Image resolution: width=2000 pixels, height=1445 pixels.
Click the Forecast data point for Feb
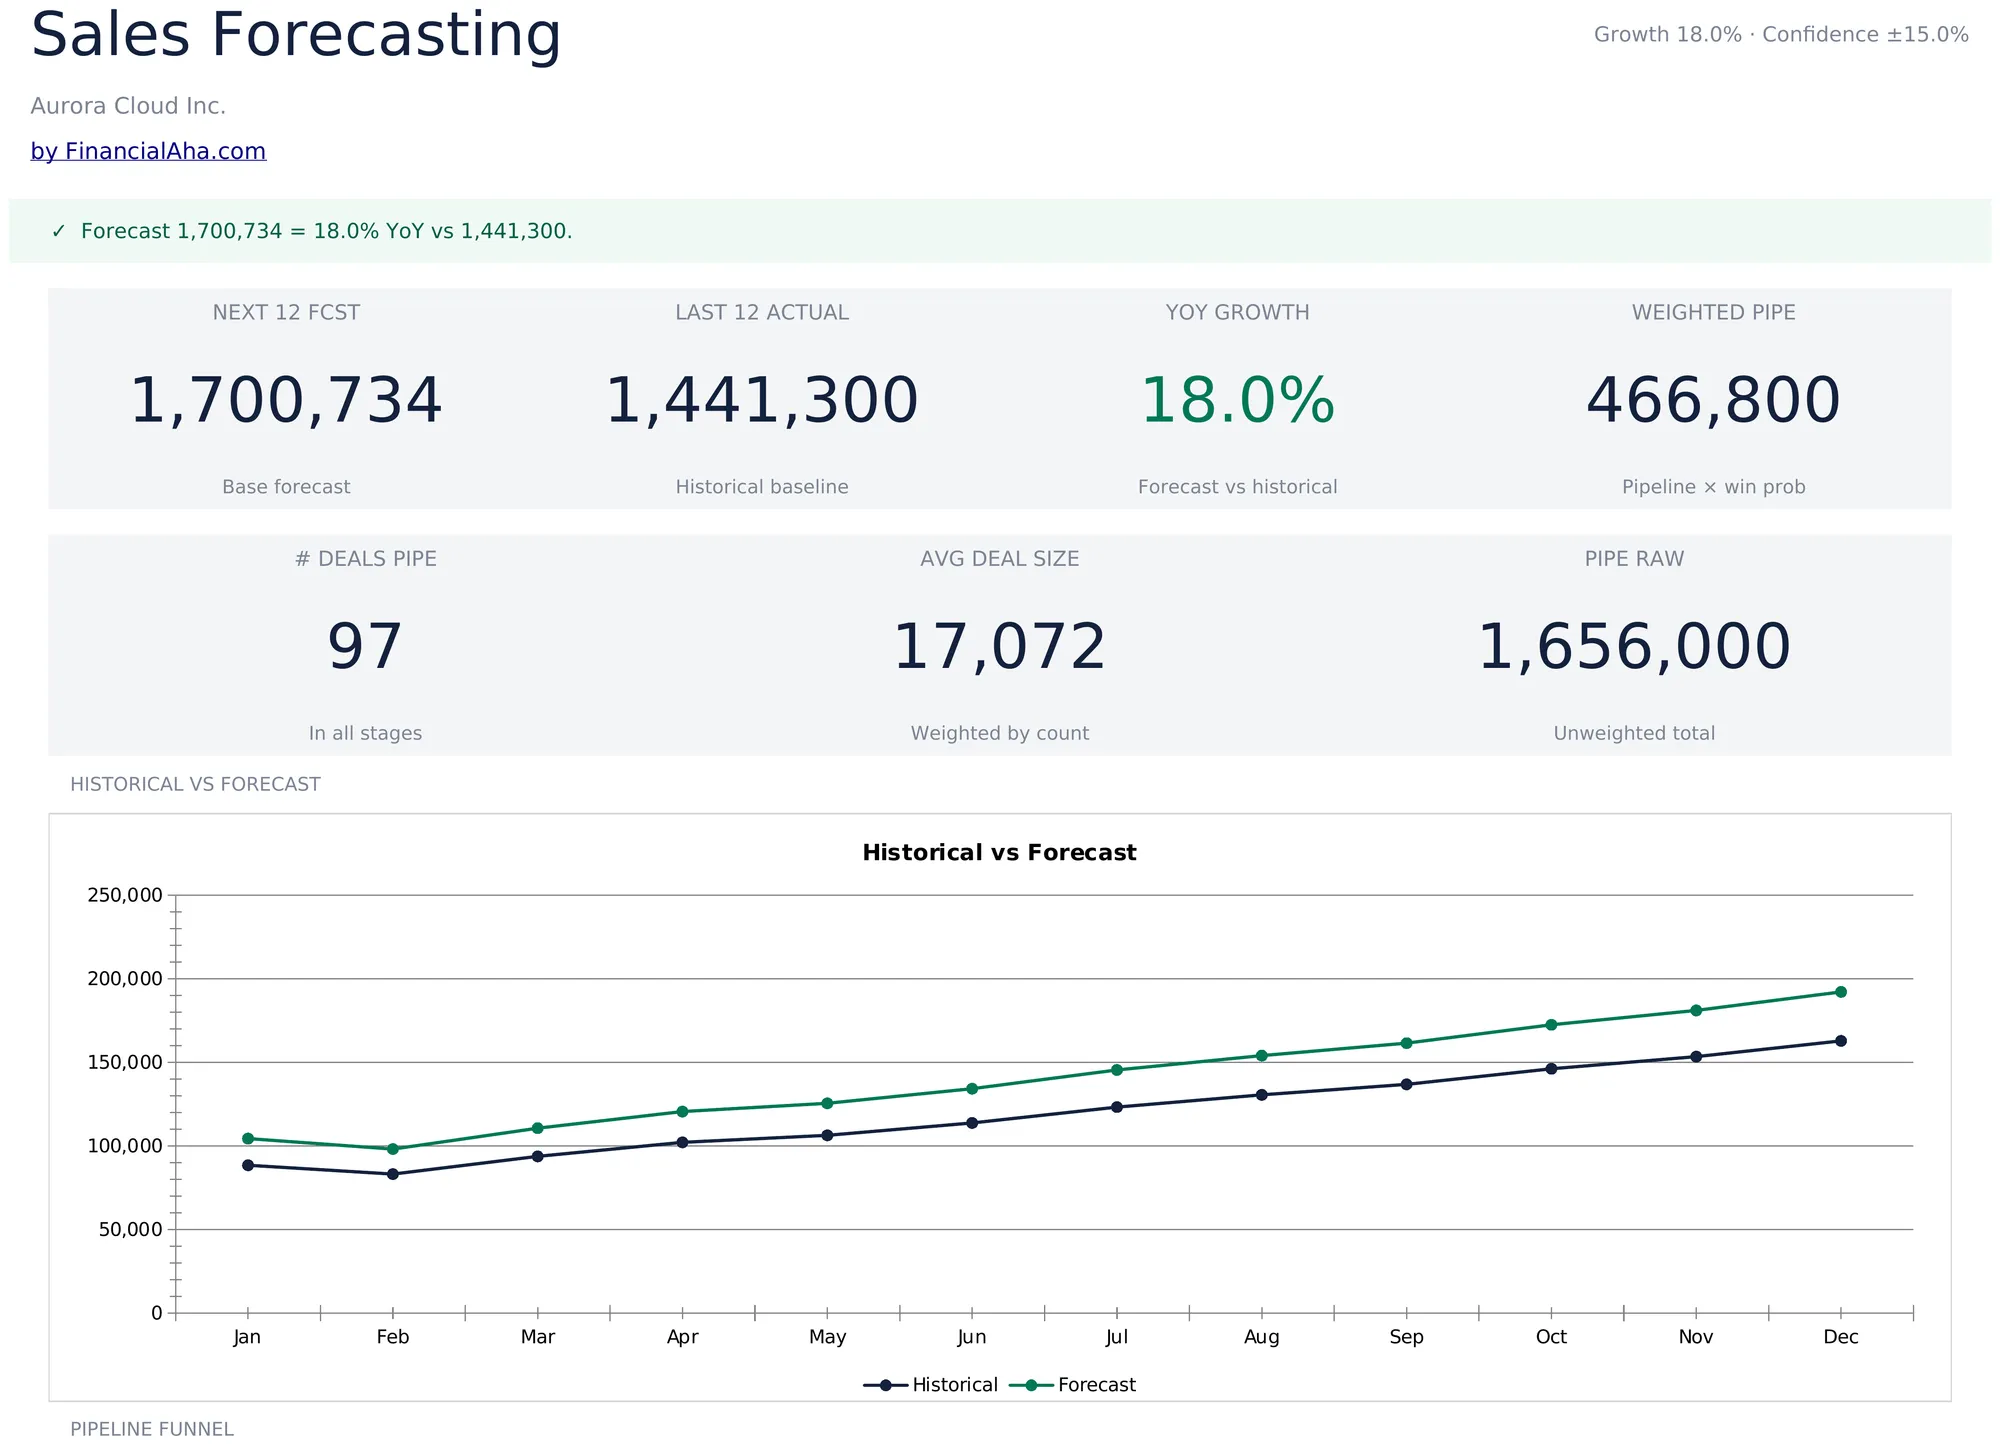[393, 1149]
